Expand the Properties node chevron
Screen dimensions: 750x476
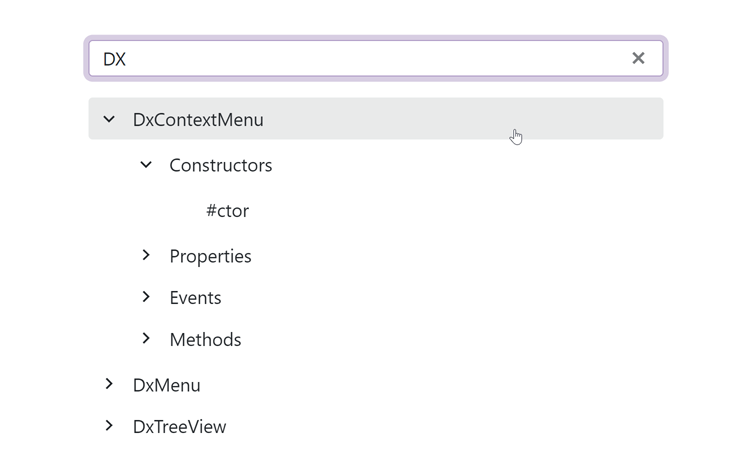(146, 256)
